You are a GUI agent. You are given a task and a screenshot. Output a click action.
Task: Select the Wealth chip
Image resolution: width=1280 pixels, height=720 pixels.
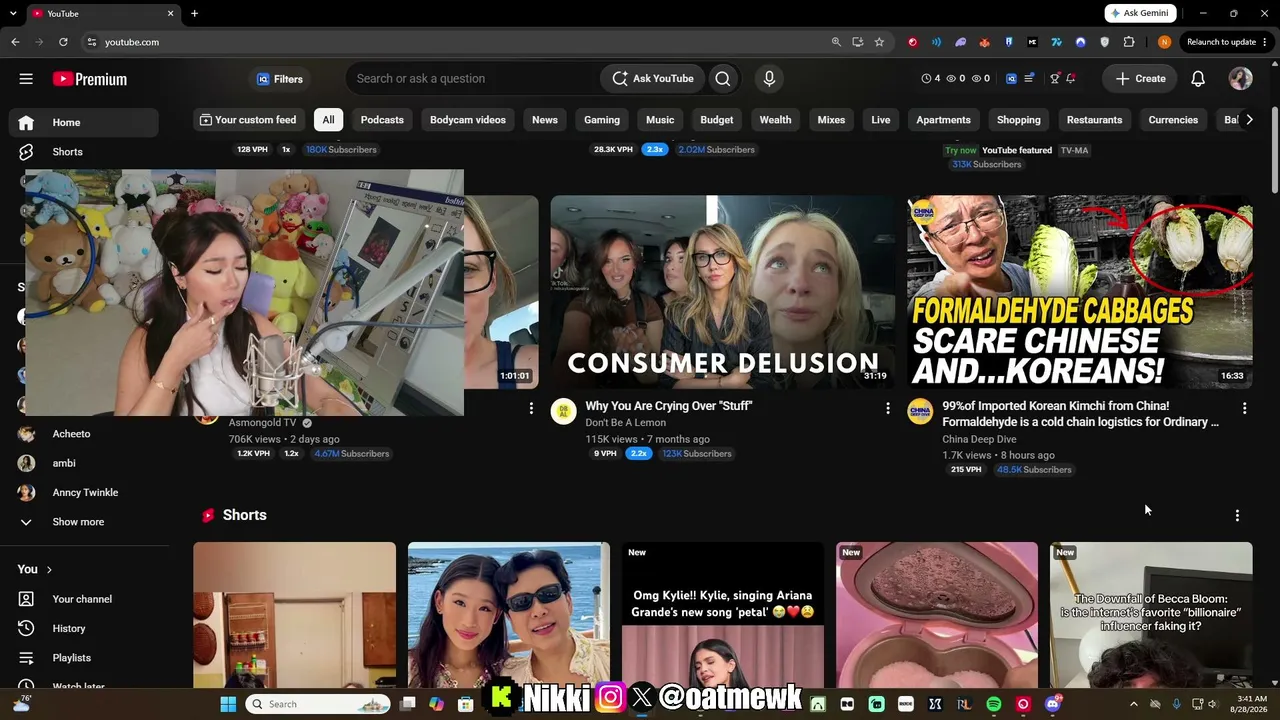775,120
